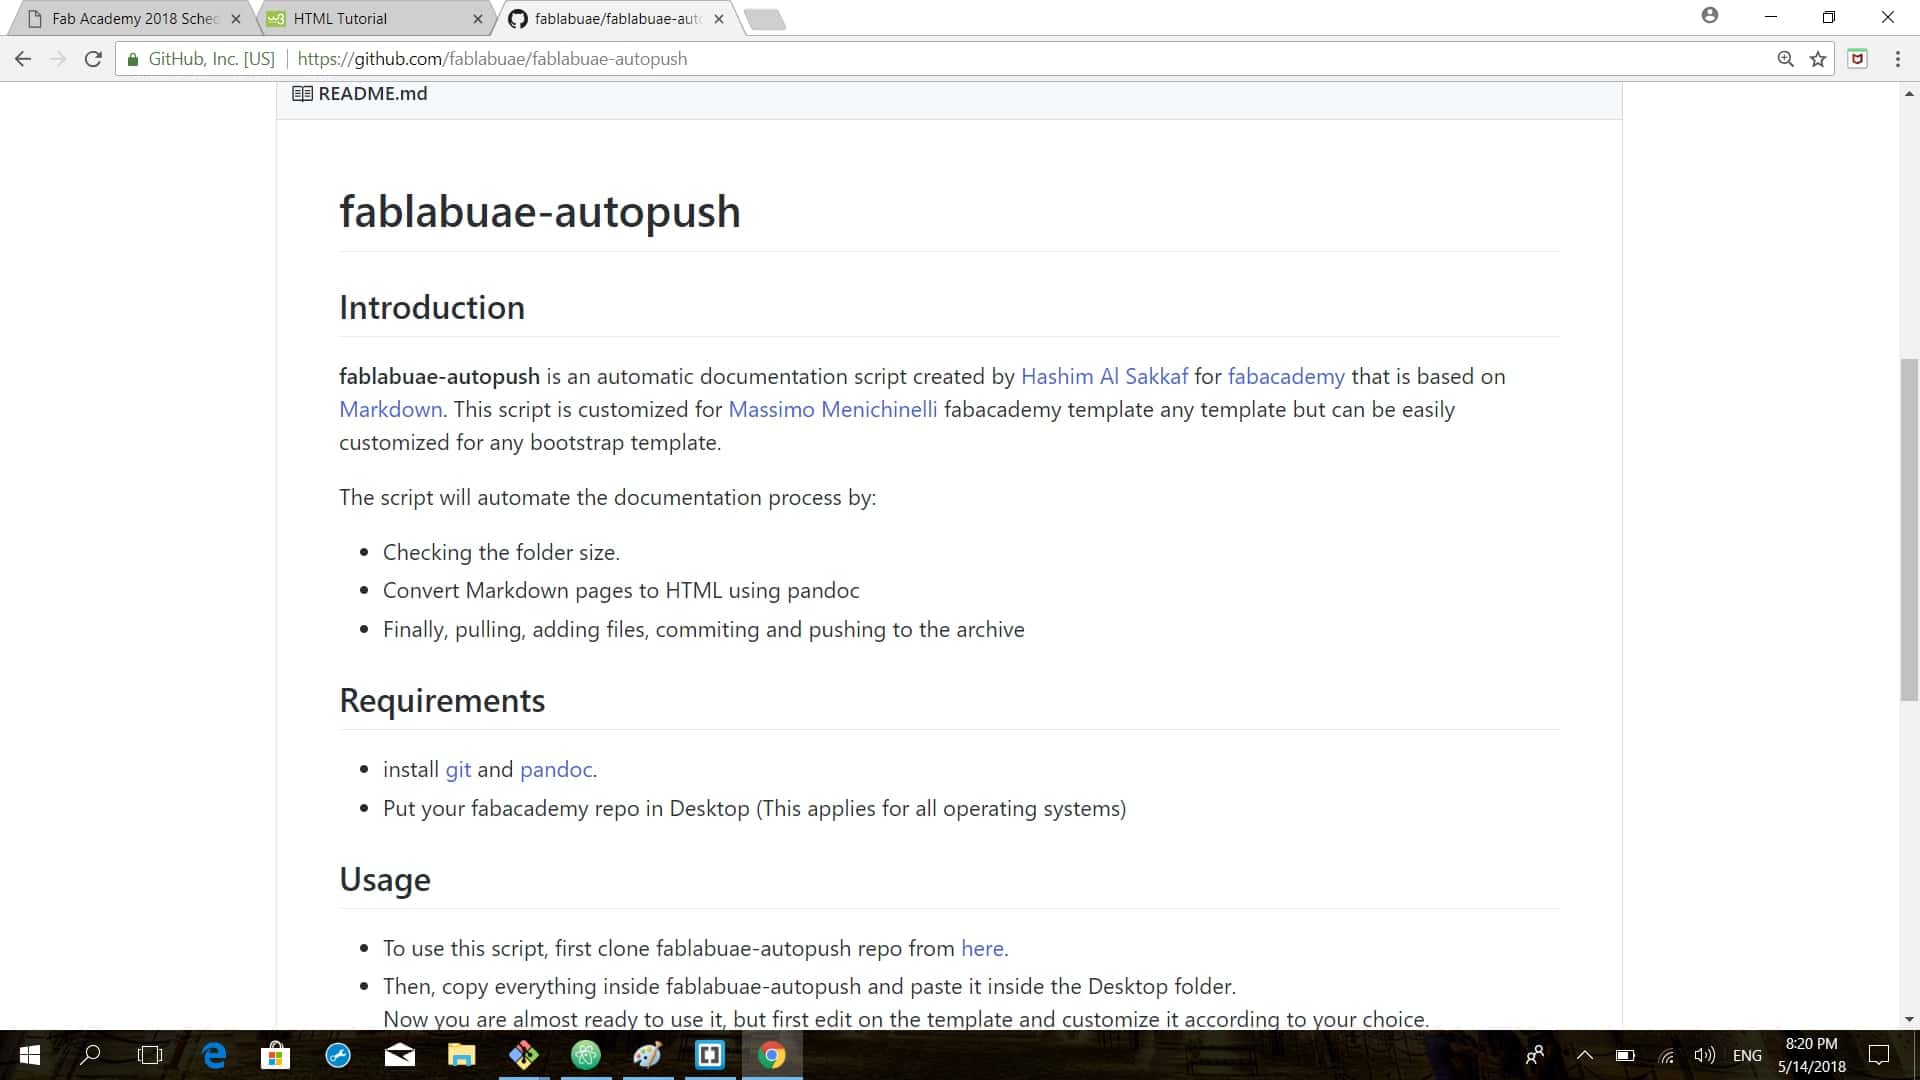1920x1080 pixels.
Task: Close the fablabuae-autopush tab
Action: pos(718,19)
